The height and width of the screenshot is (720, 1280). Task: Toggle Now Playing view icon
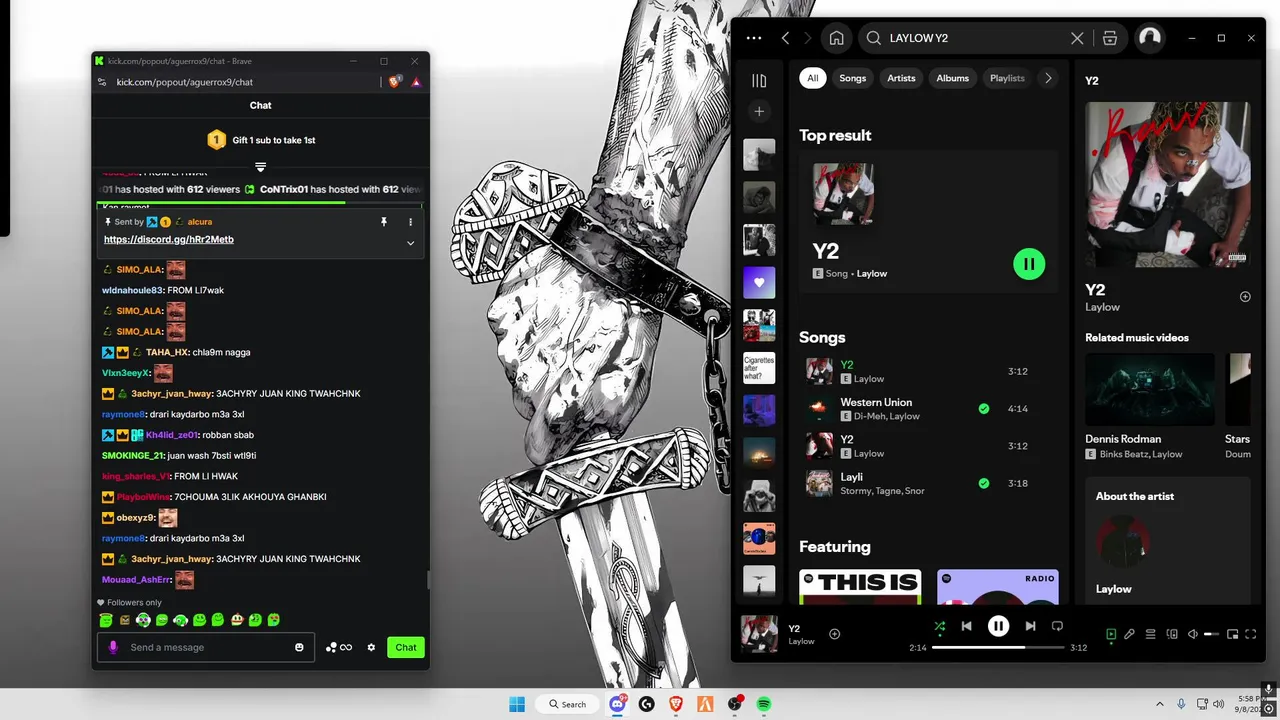point(1111,634)
